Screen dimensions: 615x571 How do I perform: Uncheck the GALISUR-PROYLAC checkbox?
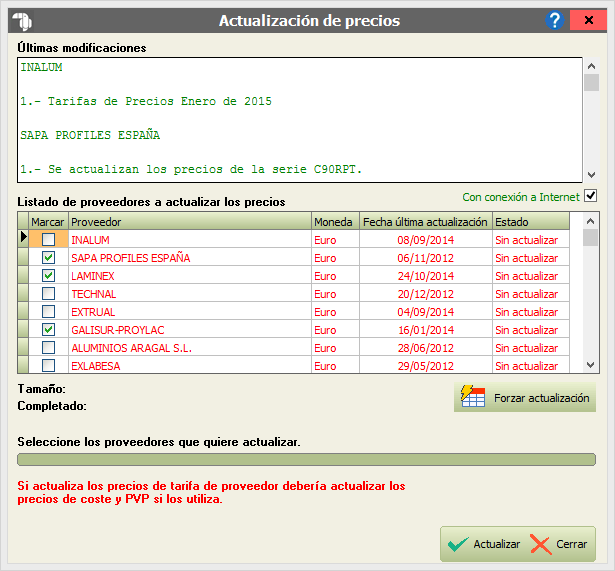coord(49,330)
